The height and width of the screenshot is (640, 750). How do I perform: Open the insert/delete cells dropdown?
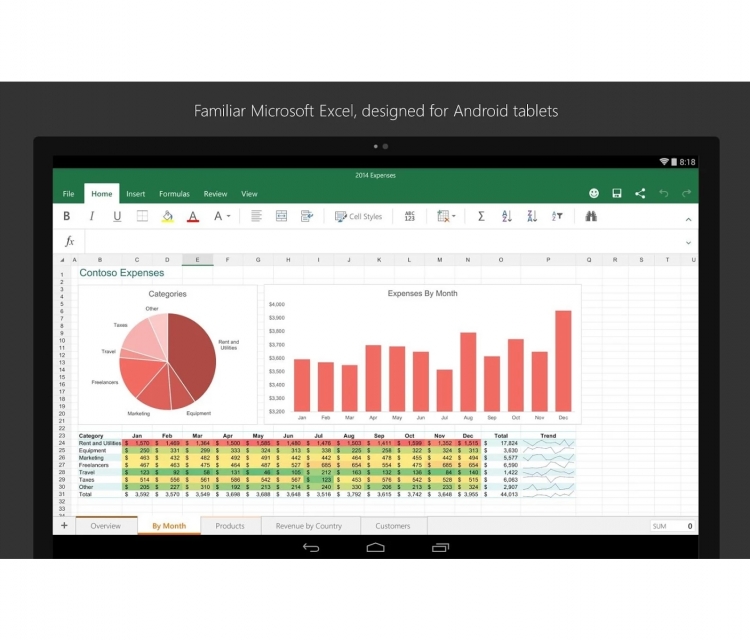coord(446,216)
